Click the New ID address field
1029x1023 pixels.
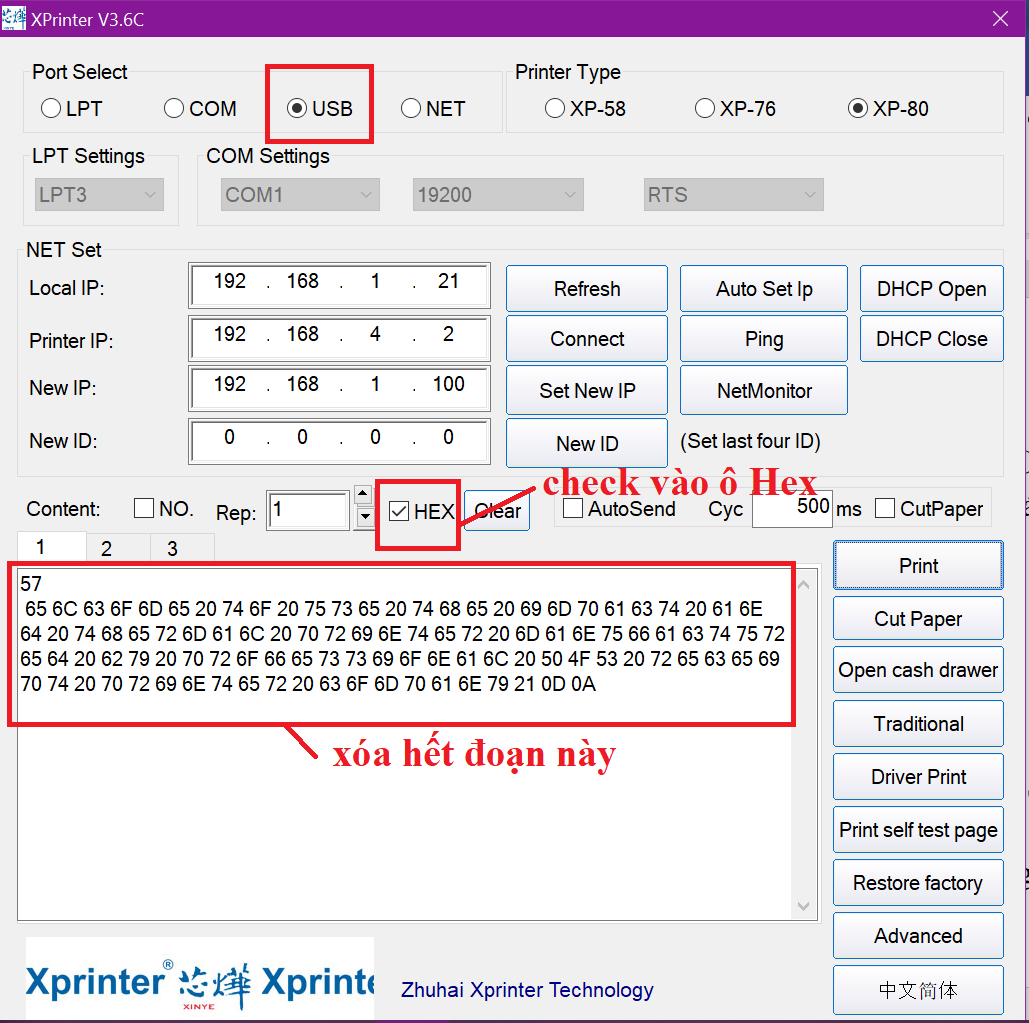pos(339,442)
